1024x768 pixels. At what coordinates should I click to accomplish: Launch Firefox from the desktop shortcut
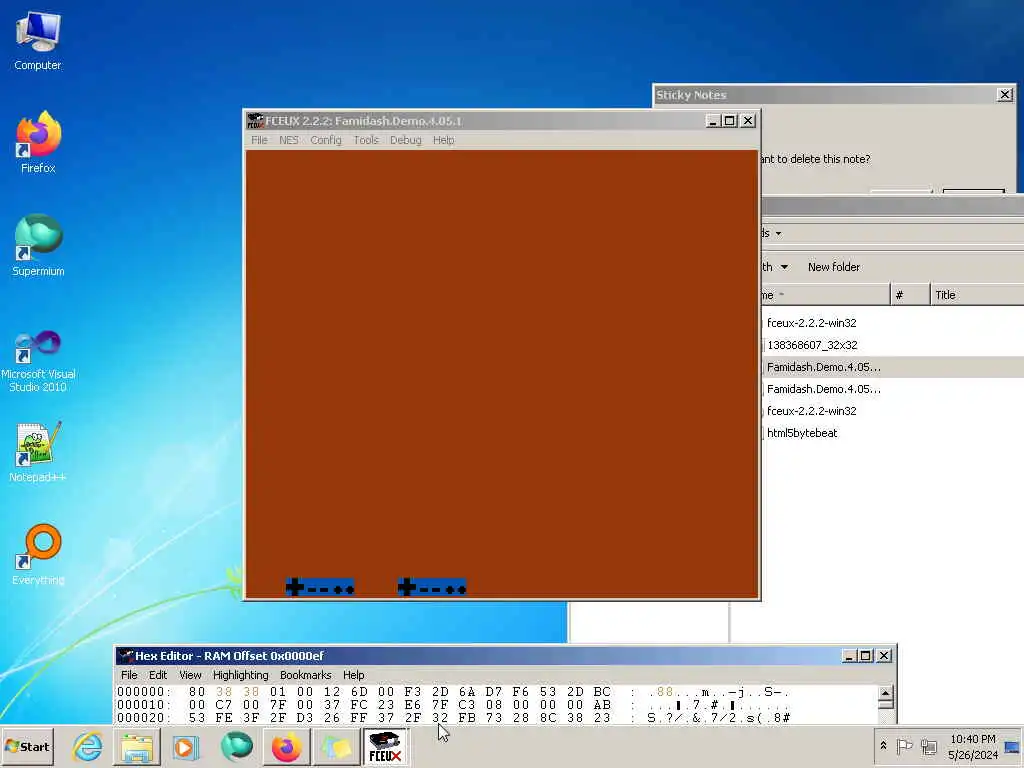38,142
